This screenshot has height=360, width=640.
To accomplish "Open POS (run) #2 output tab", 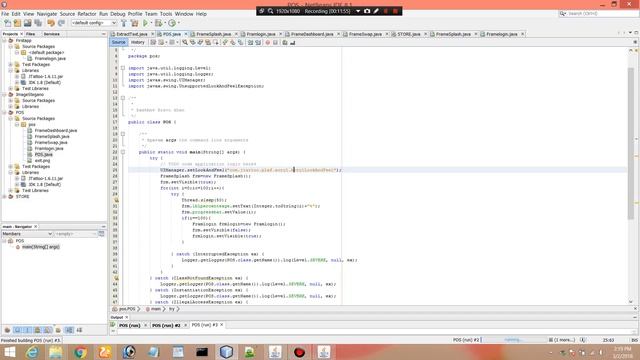I will [x=166, y=325].
